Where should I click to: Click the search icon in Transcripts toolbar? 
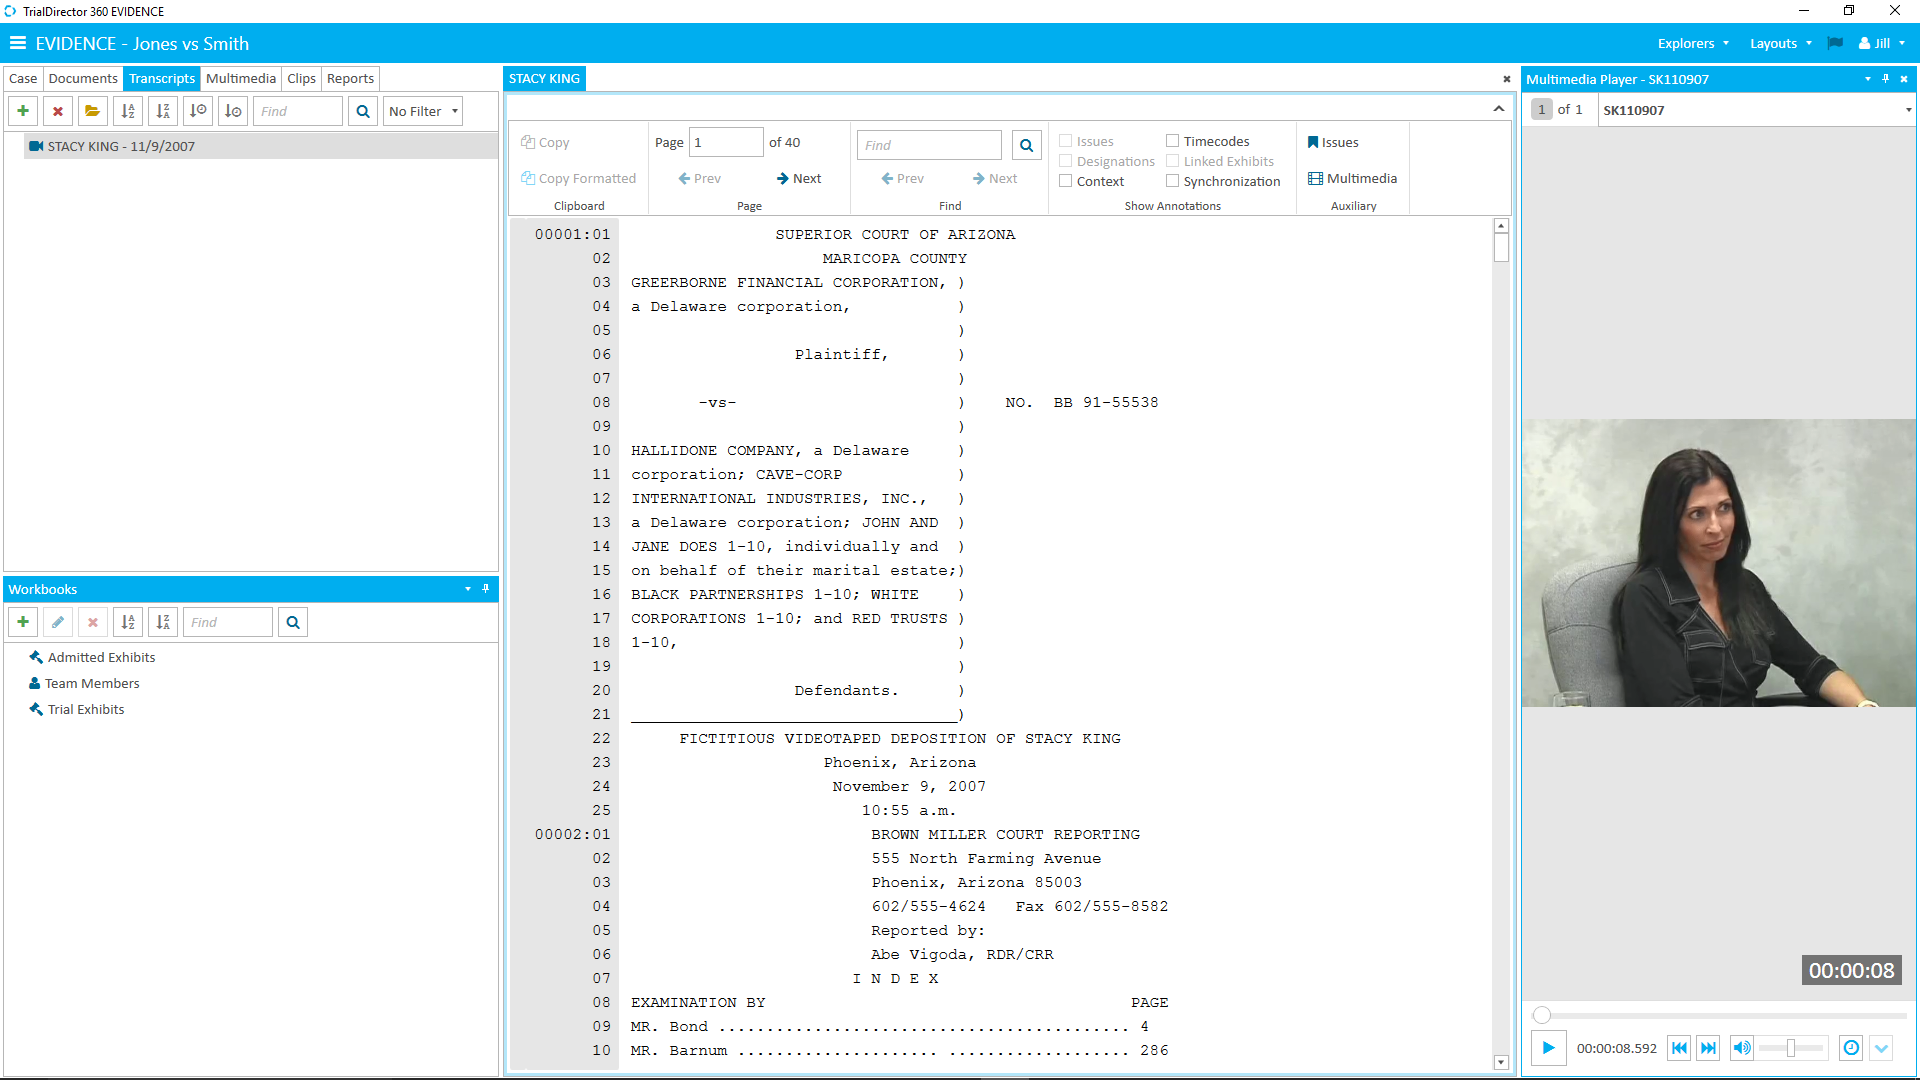[x=363, y=111]
